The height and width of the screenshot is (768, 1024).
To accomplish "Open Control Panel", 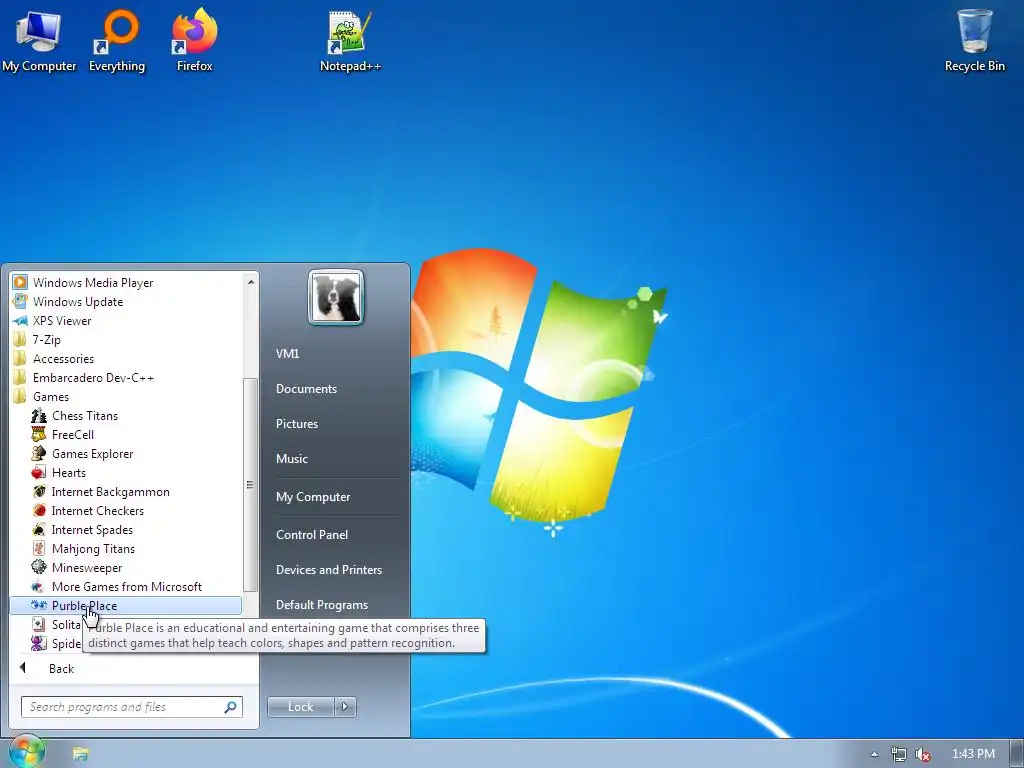I will click(x=312, y=534).
